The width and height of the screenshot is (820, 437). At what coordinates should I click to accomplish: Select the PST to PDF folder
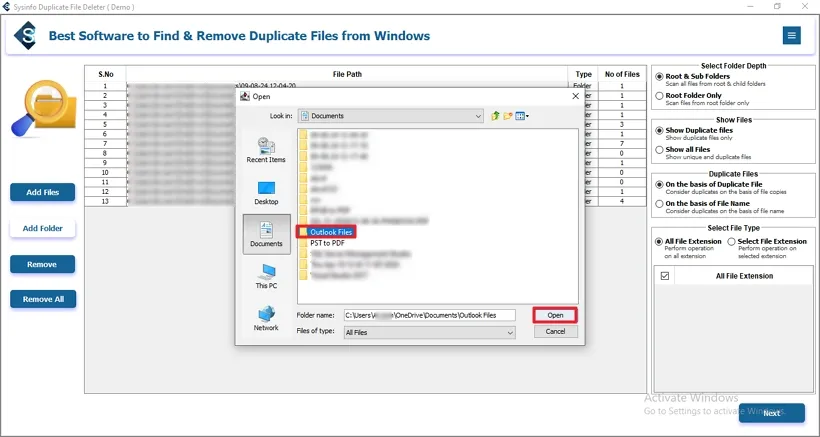pos(322,243)
